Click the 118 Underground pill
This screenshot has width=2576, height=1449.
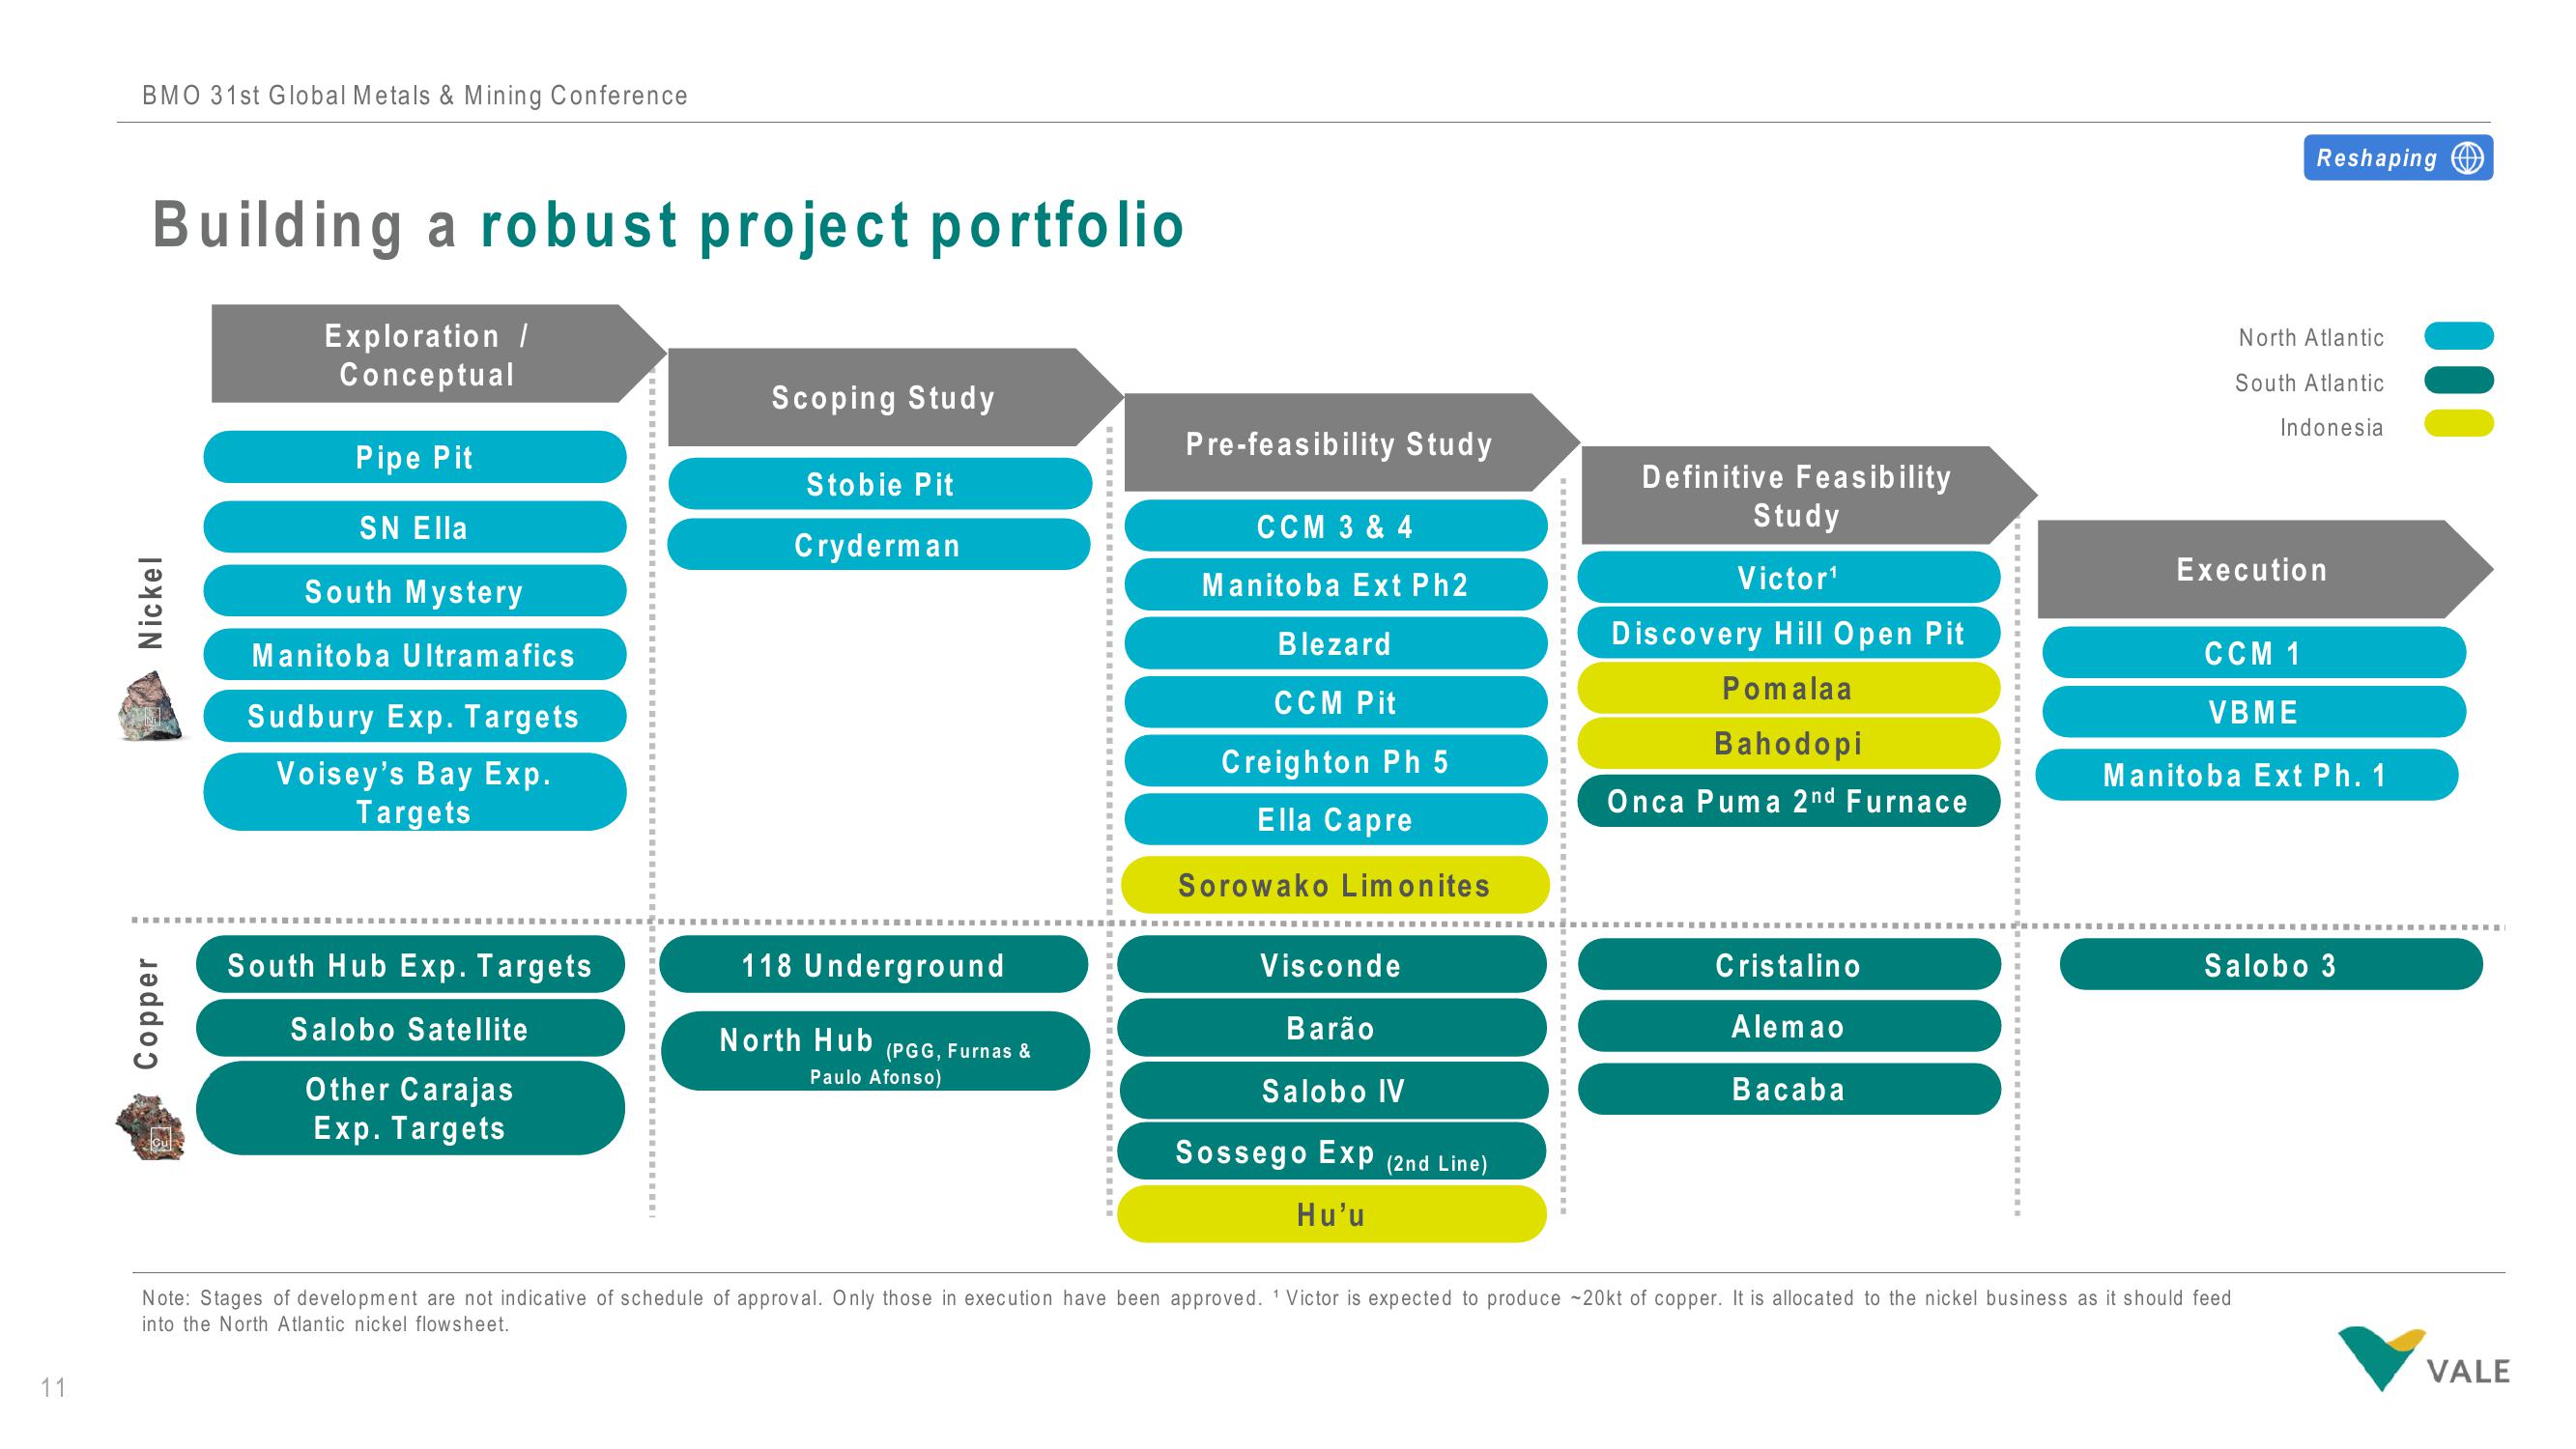(x=874, y=965)
